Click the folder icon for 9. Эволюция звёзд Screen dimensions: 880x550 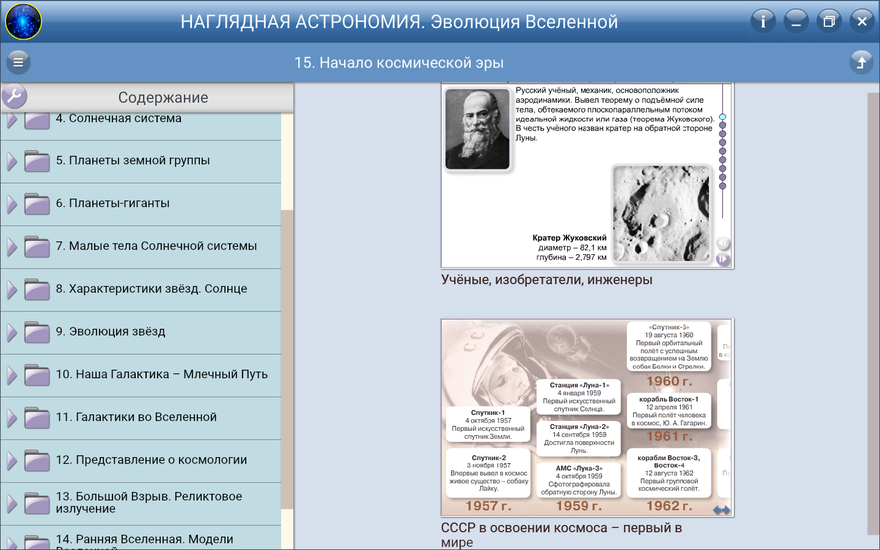click(x=37, y=332)
